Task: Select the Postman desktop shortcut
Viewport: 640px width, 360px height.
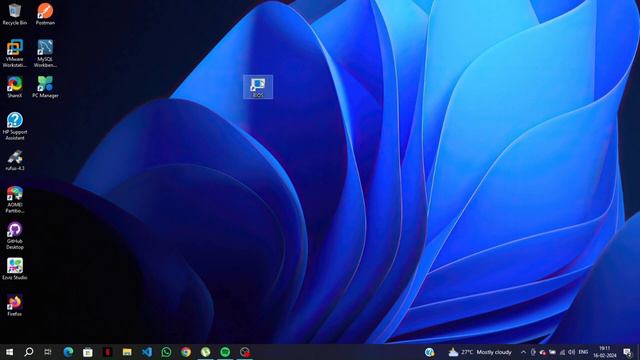Action: point(45,14)
